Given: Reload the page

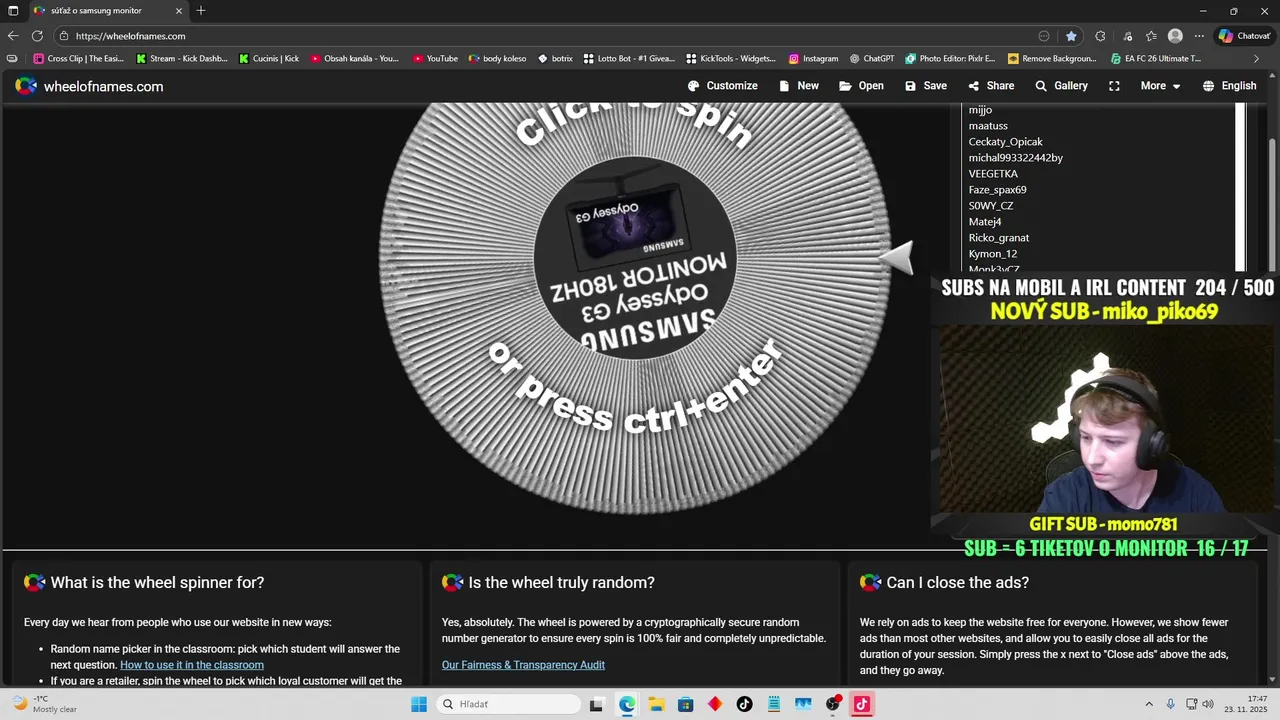Looking at the screenshot, I should click(38, 36).
